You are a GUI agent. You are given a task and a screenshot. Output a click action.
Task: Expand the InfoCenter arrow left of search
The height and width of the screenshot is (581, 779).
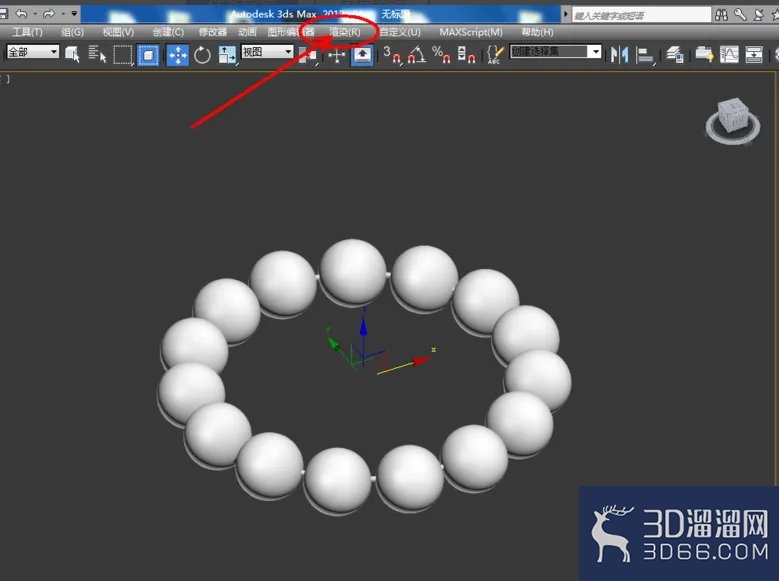[x=565, y=14]
